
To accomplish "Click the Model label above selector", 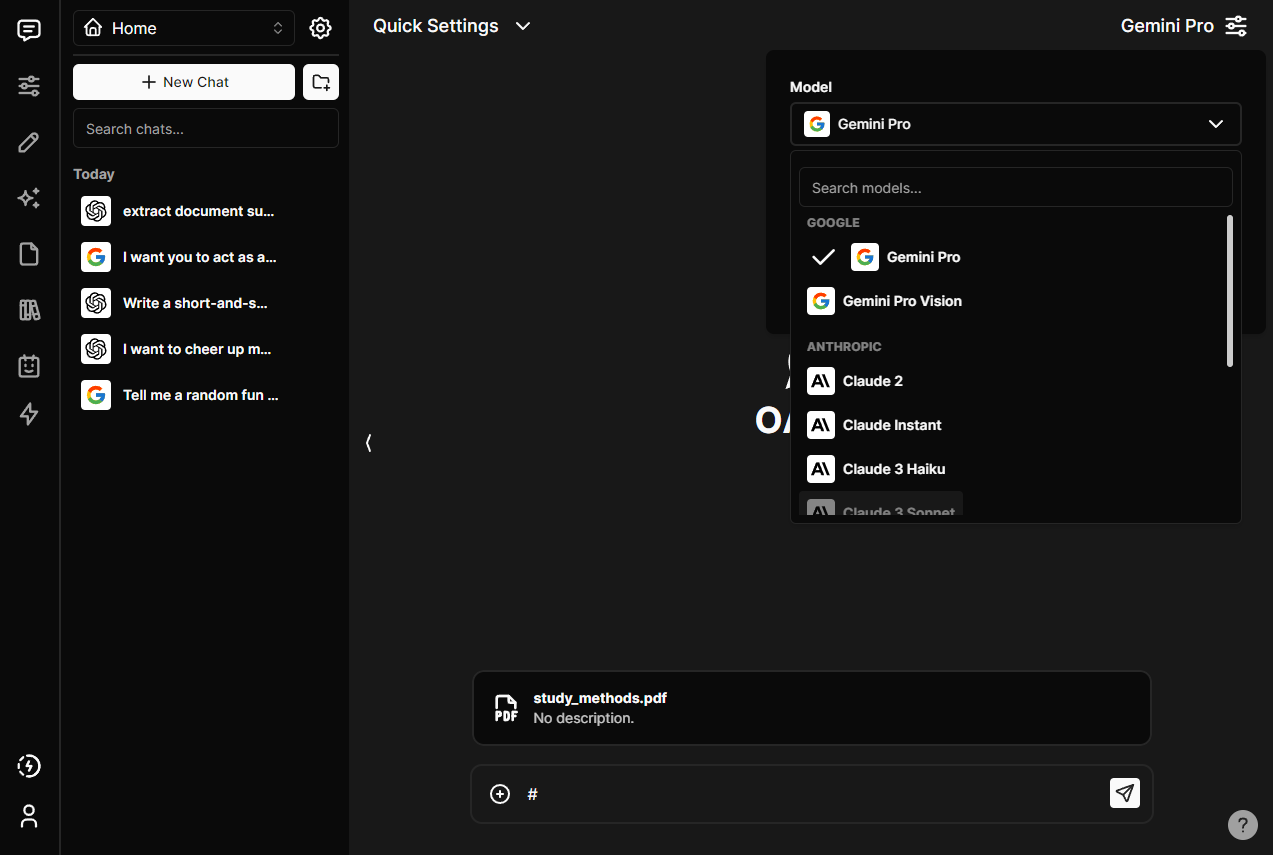I will coord(811,87).
